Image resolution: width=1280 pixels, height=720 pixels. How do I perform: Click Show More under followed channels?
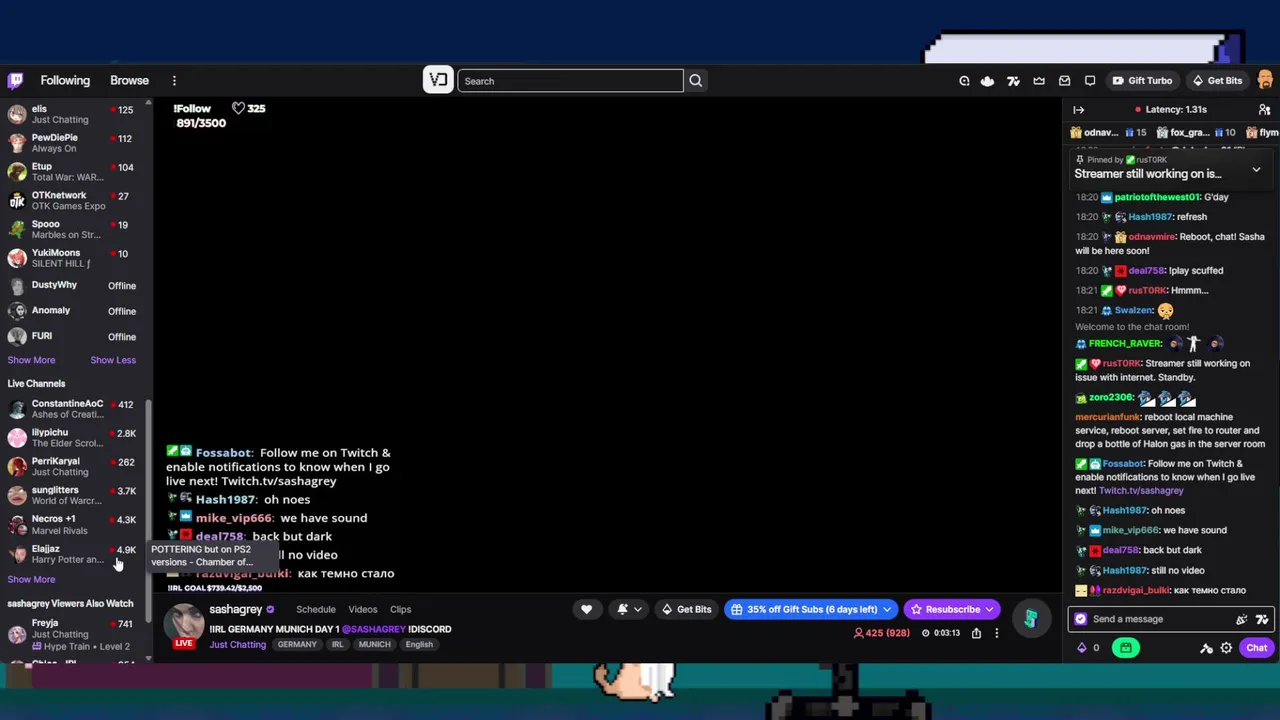click(31, 360)
